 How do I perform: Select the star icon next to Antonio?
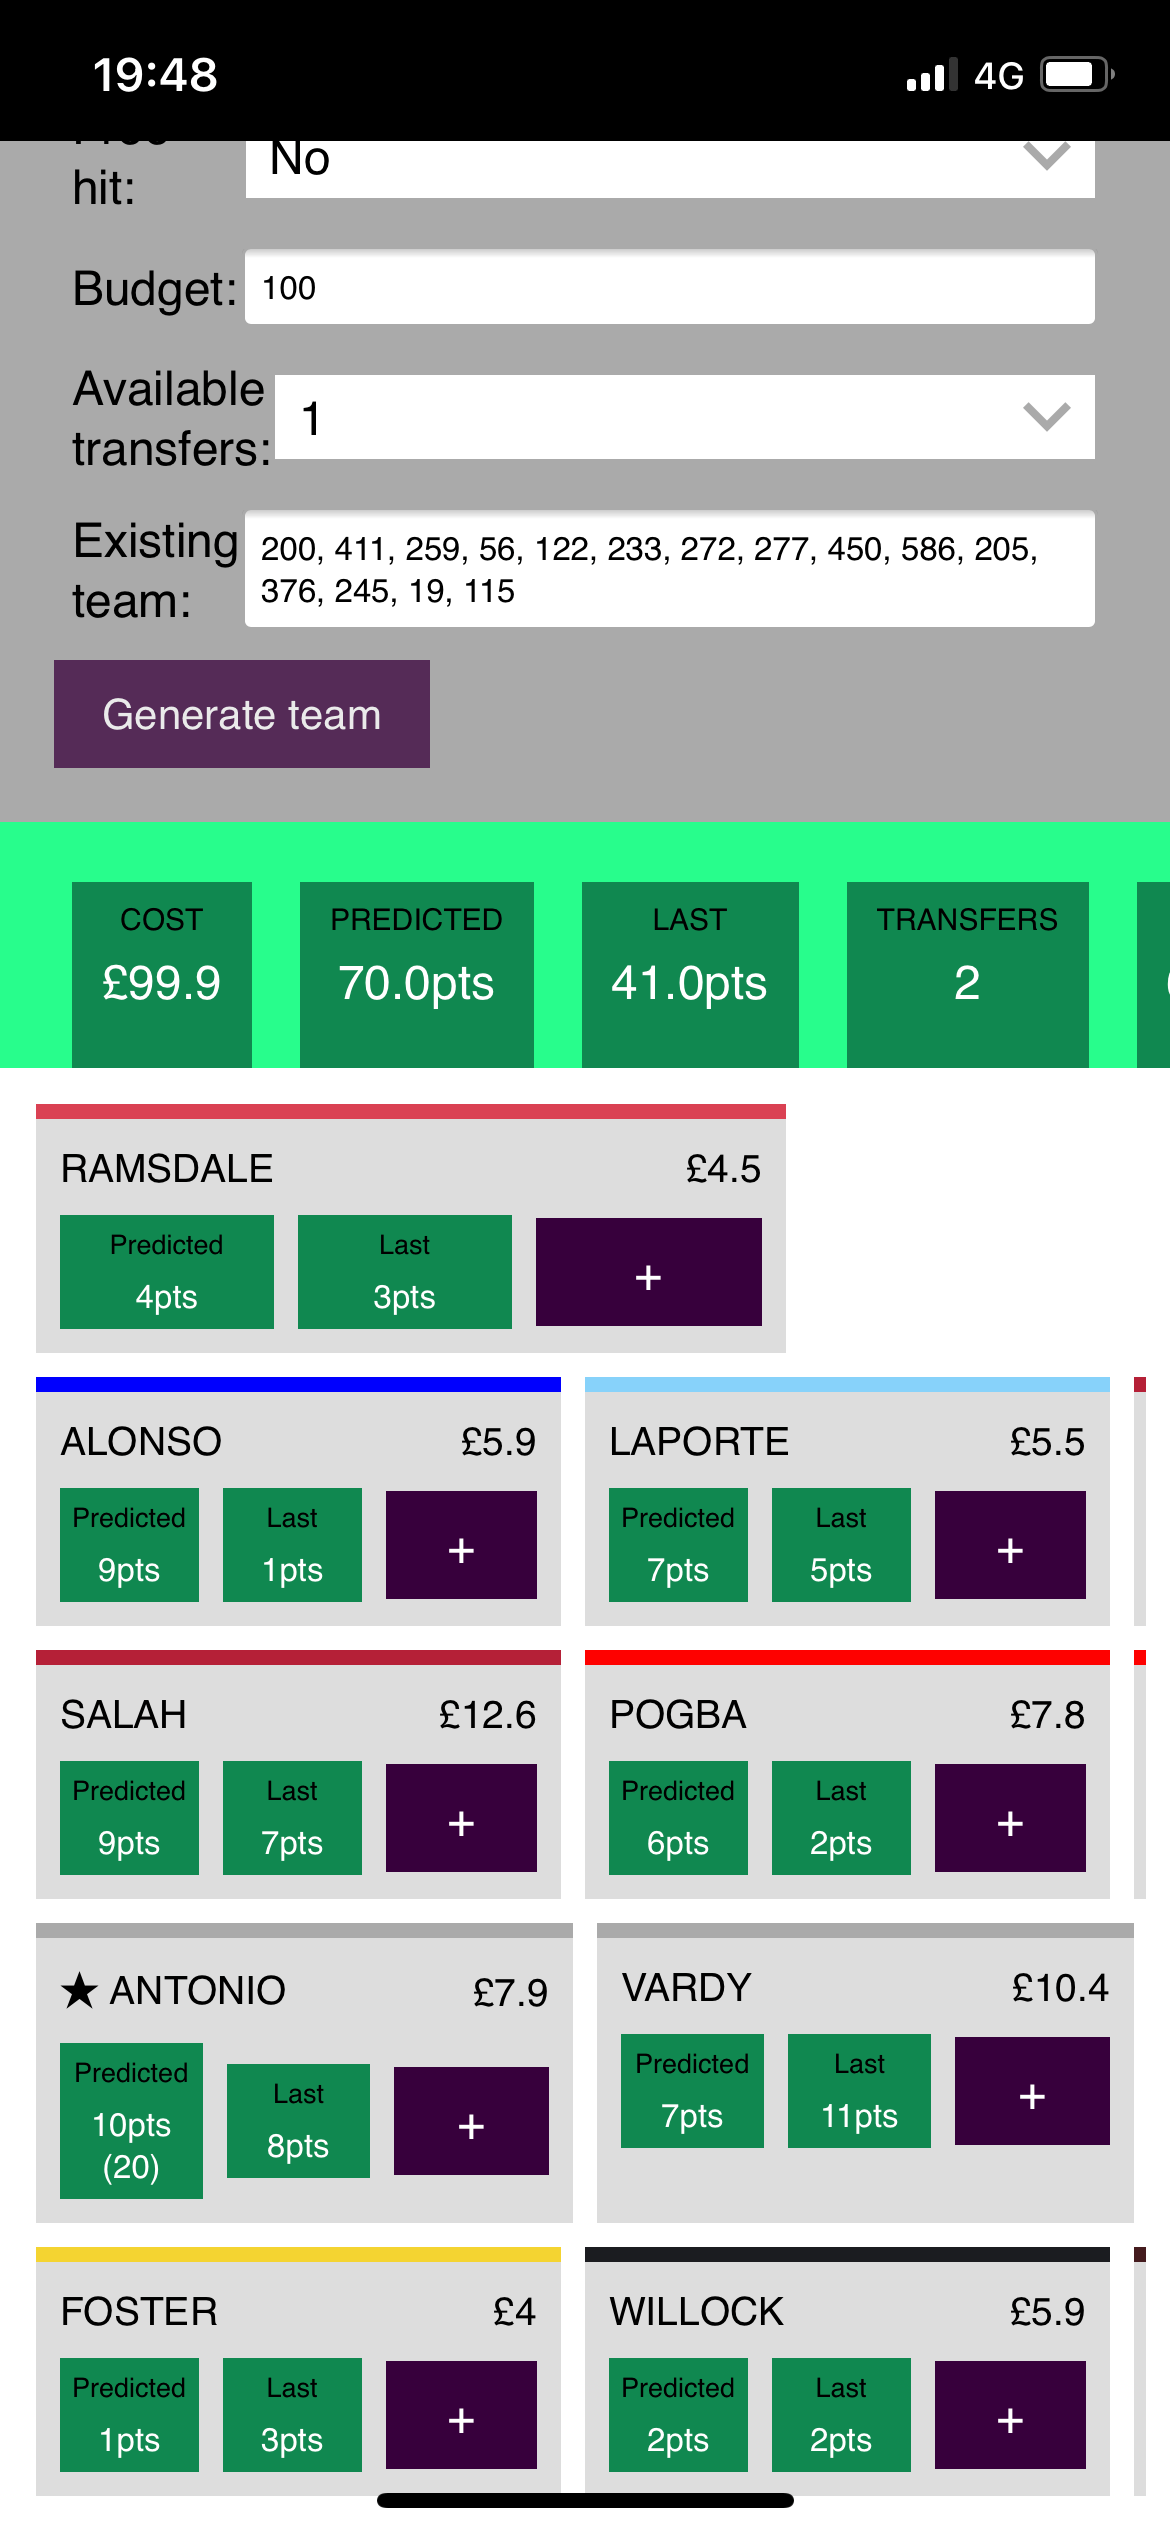(x=78, y=1987)
